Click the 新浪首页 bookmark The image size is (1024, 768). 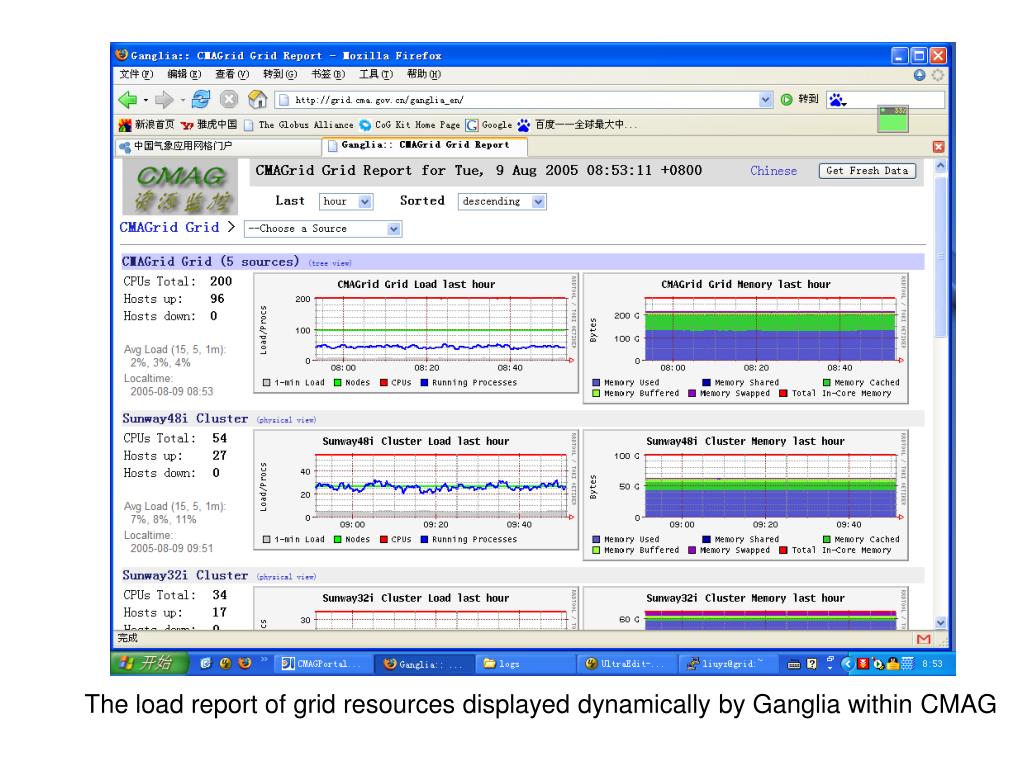(147, 125)
